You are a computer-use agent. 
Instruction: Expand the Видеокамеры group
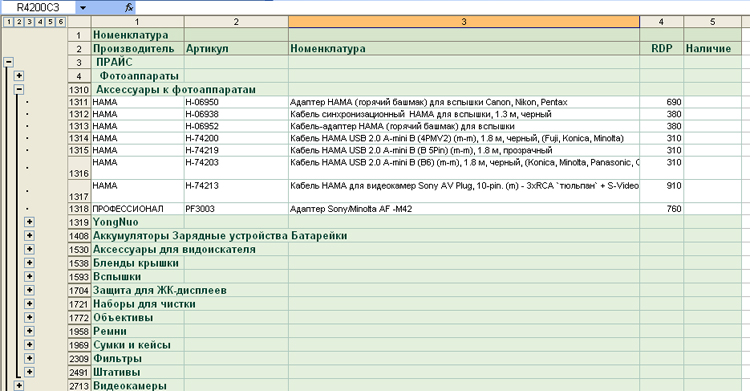19,385
